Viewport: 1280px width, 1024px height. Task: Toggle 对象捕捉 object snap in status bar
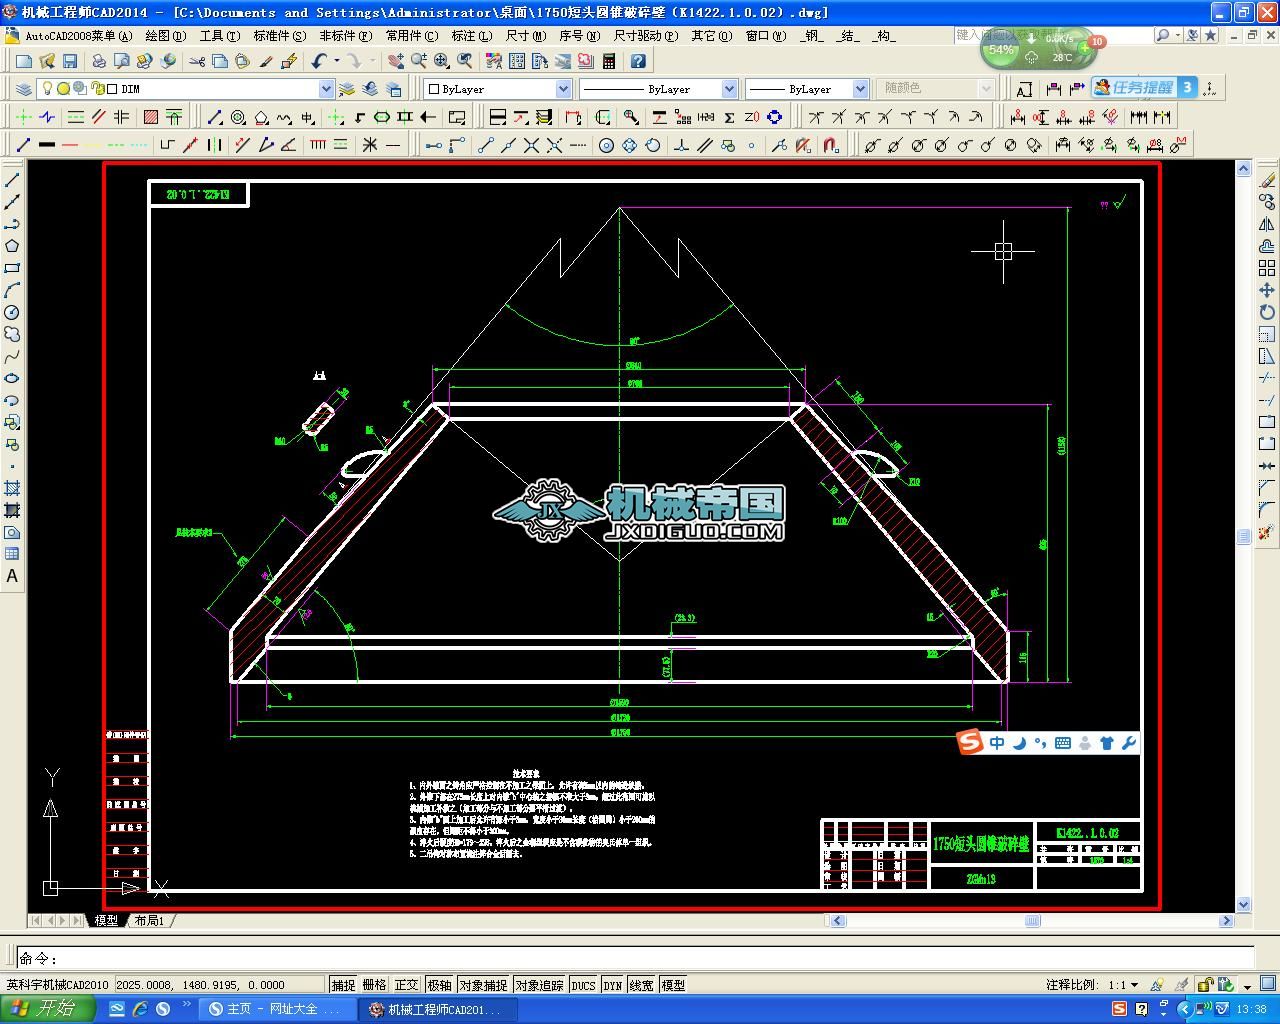coord(483,985)
